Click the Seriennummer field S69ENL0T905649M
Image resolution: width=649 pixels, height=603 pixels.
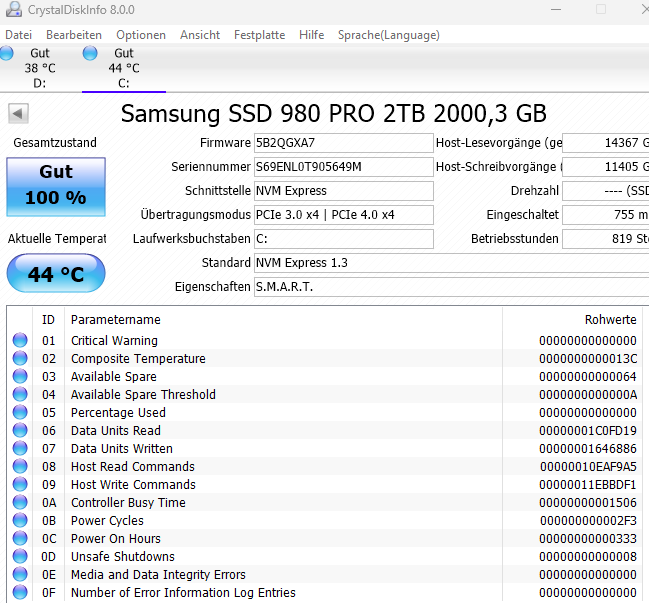pyautogui.click(x=344, y=167)
